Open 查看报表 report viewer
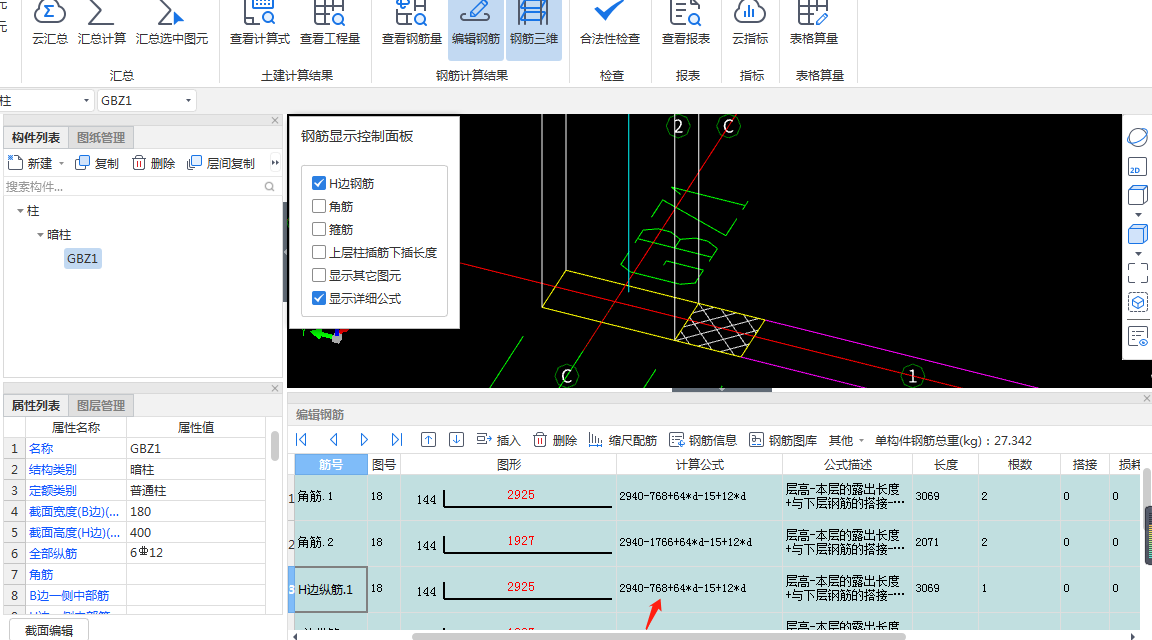Viewport: 1152px width, 640px height. [685, 24]
